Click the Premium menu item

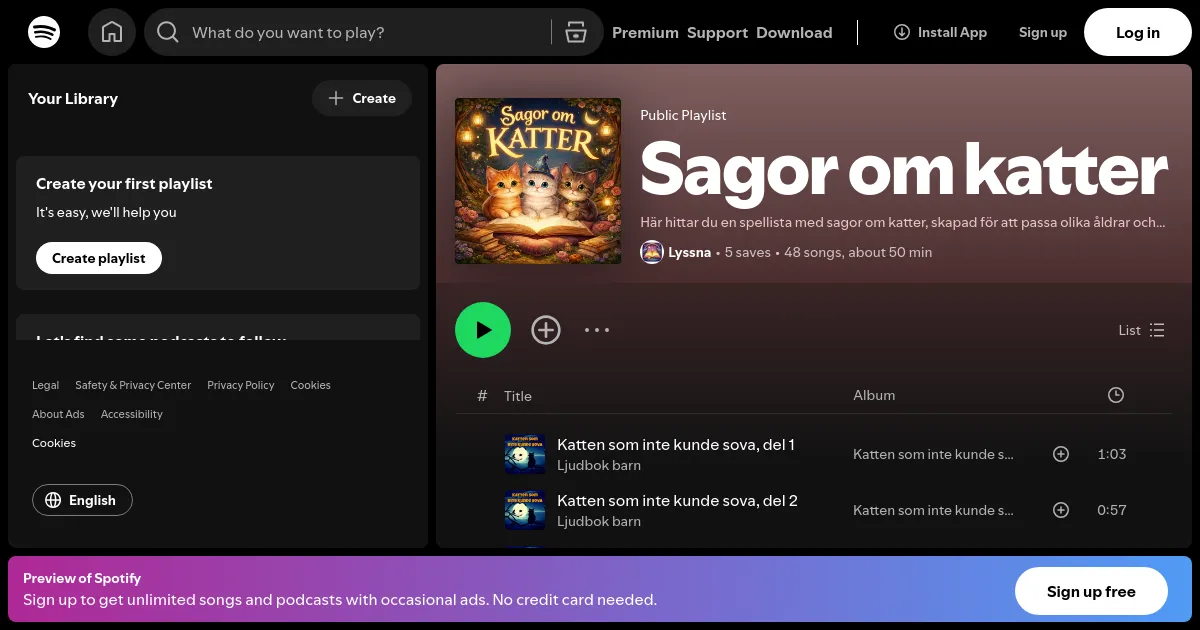pos(645,32)
